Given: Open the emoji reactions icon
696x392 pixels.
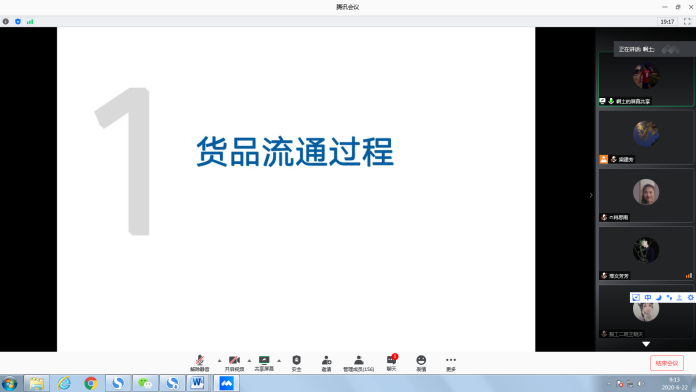Looking at the screenshot, I should (421, 363).
